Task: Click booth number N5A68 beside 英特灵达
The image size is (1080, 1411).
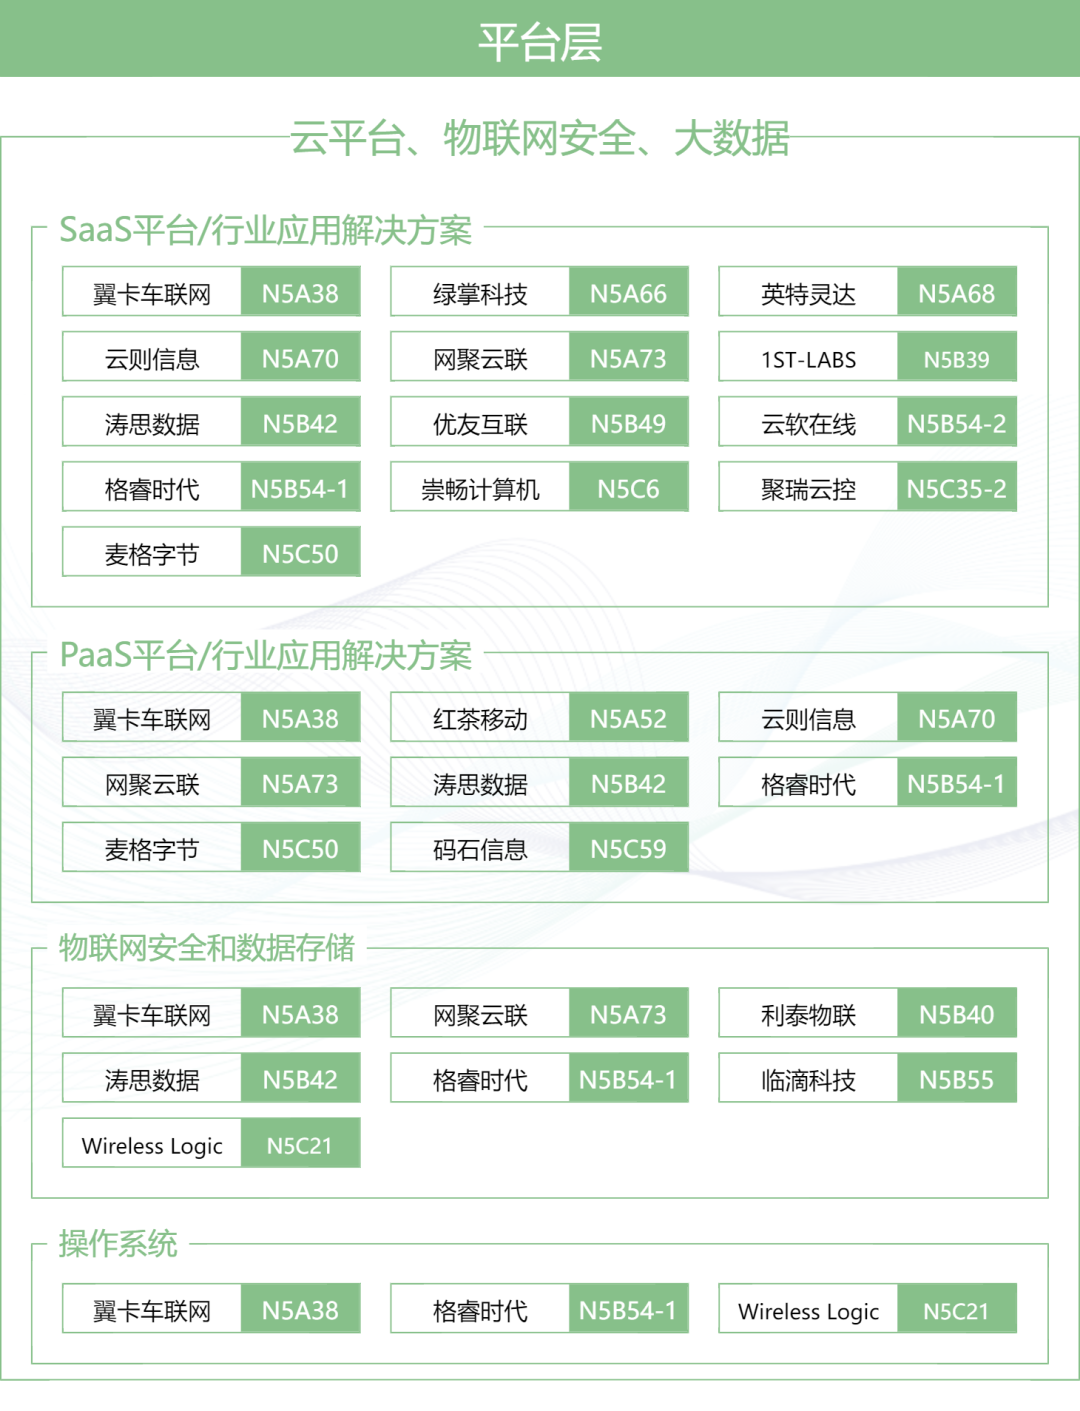Action: point(956,294)
